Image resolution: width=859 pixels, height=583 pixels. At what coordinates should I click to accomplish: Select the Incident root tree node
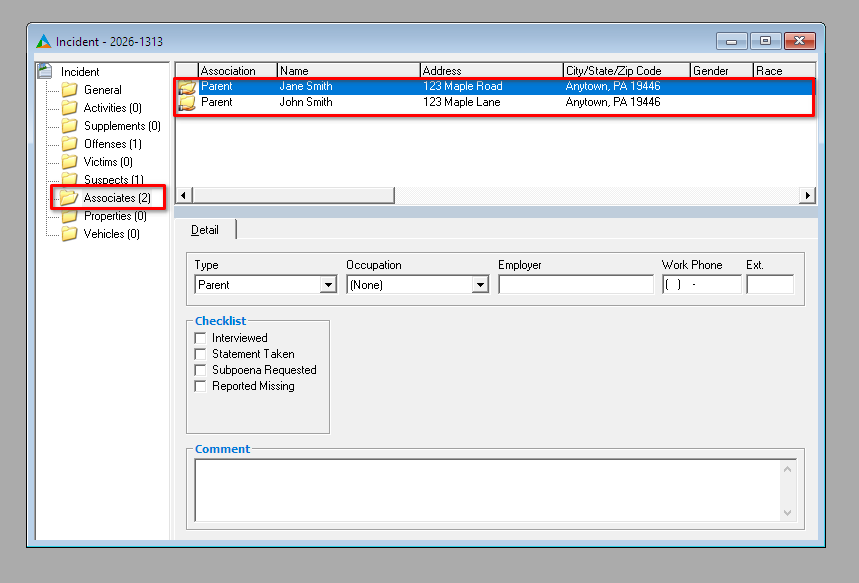click(x=80, y=72)
